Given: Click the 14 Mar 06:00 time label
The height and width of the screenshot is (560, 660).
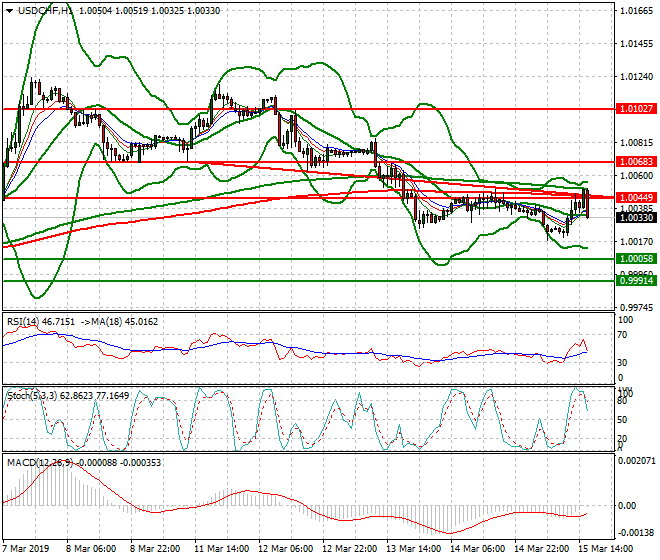Looking at the screenshot, I should click(478, 549).
